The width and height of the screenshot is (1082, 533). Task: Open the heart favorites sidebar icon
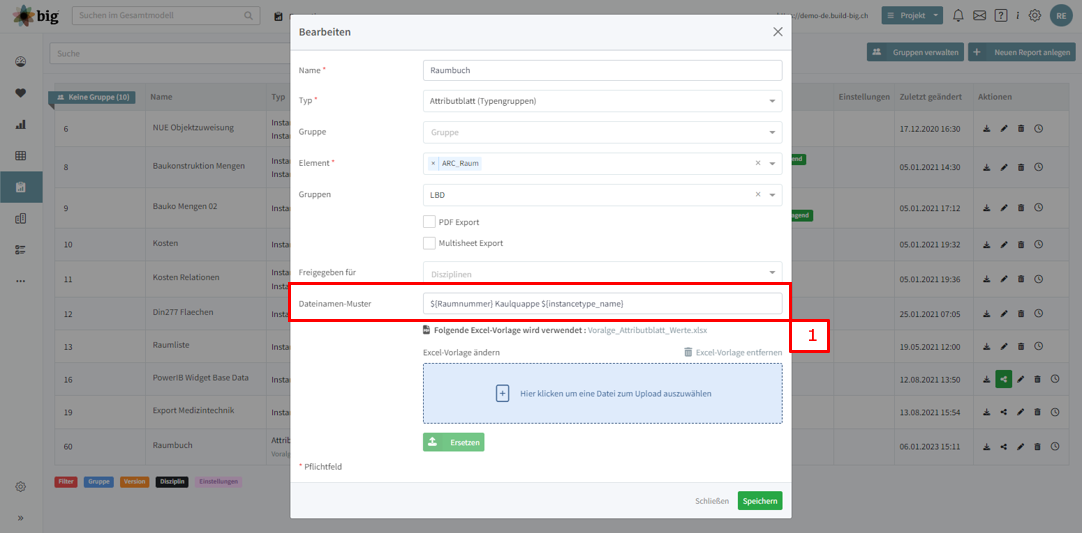click(x=21, y=93)
